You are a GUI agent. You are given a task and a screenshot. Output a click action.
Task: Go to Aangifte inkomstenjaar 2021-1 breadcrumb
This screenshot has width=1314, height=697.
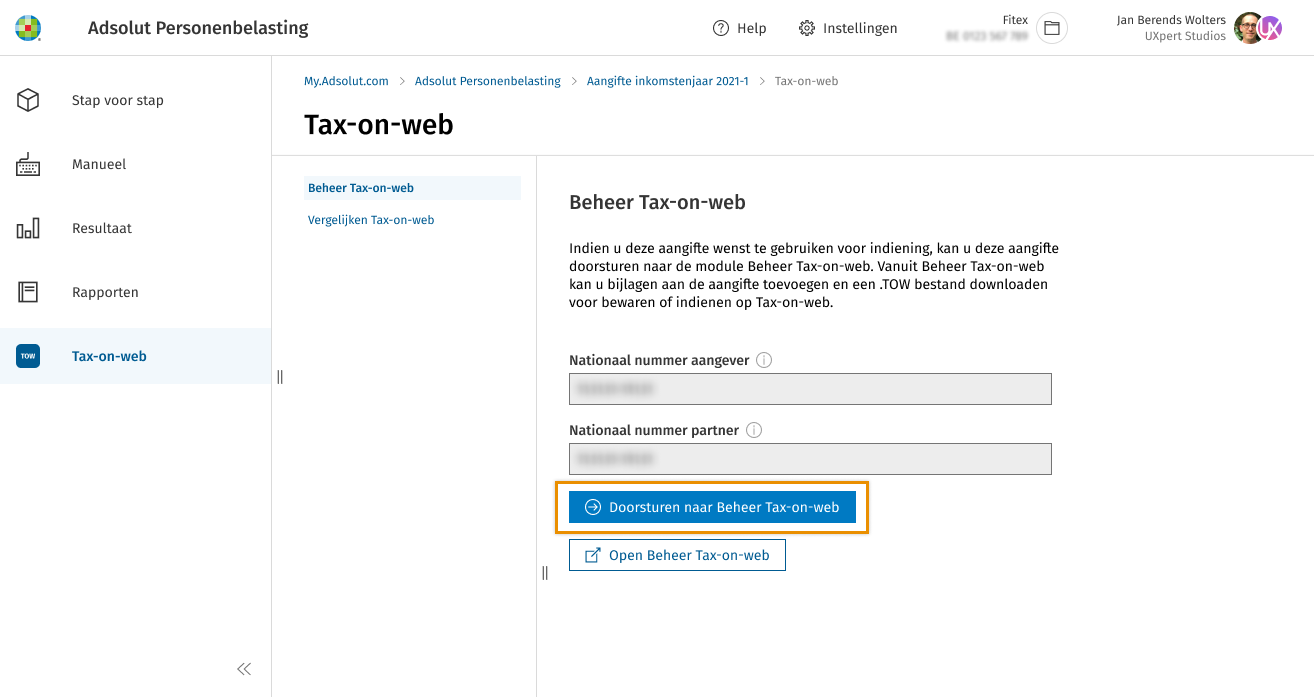[x=667, y=81]
